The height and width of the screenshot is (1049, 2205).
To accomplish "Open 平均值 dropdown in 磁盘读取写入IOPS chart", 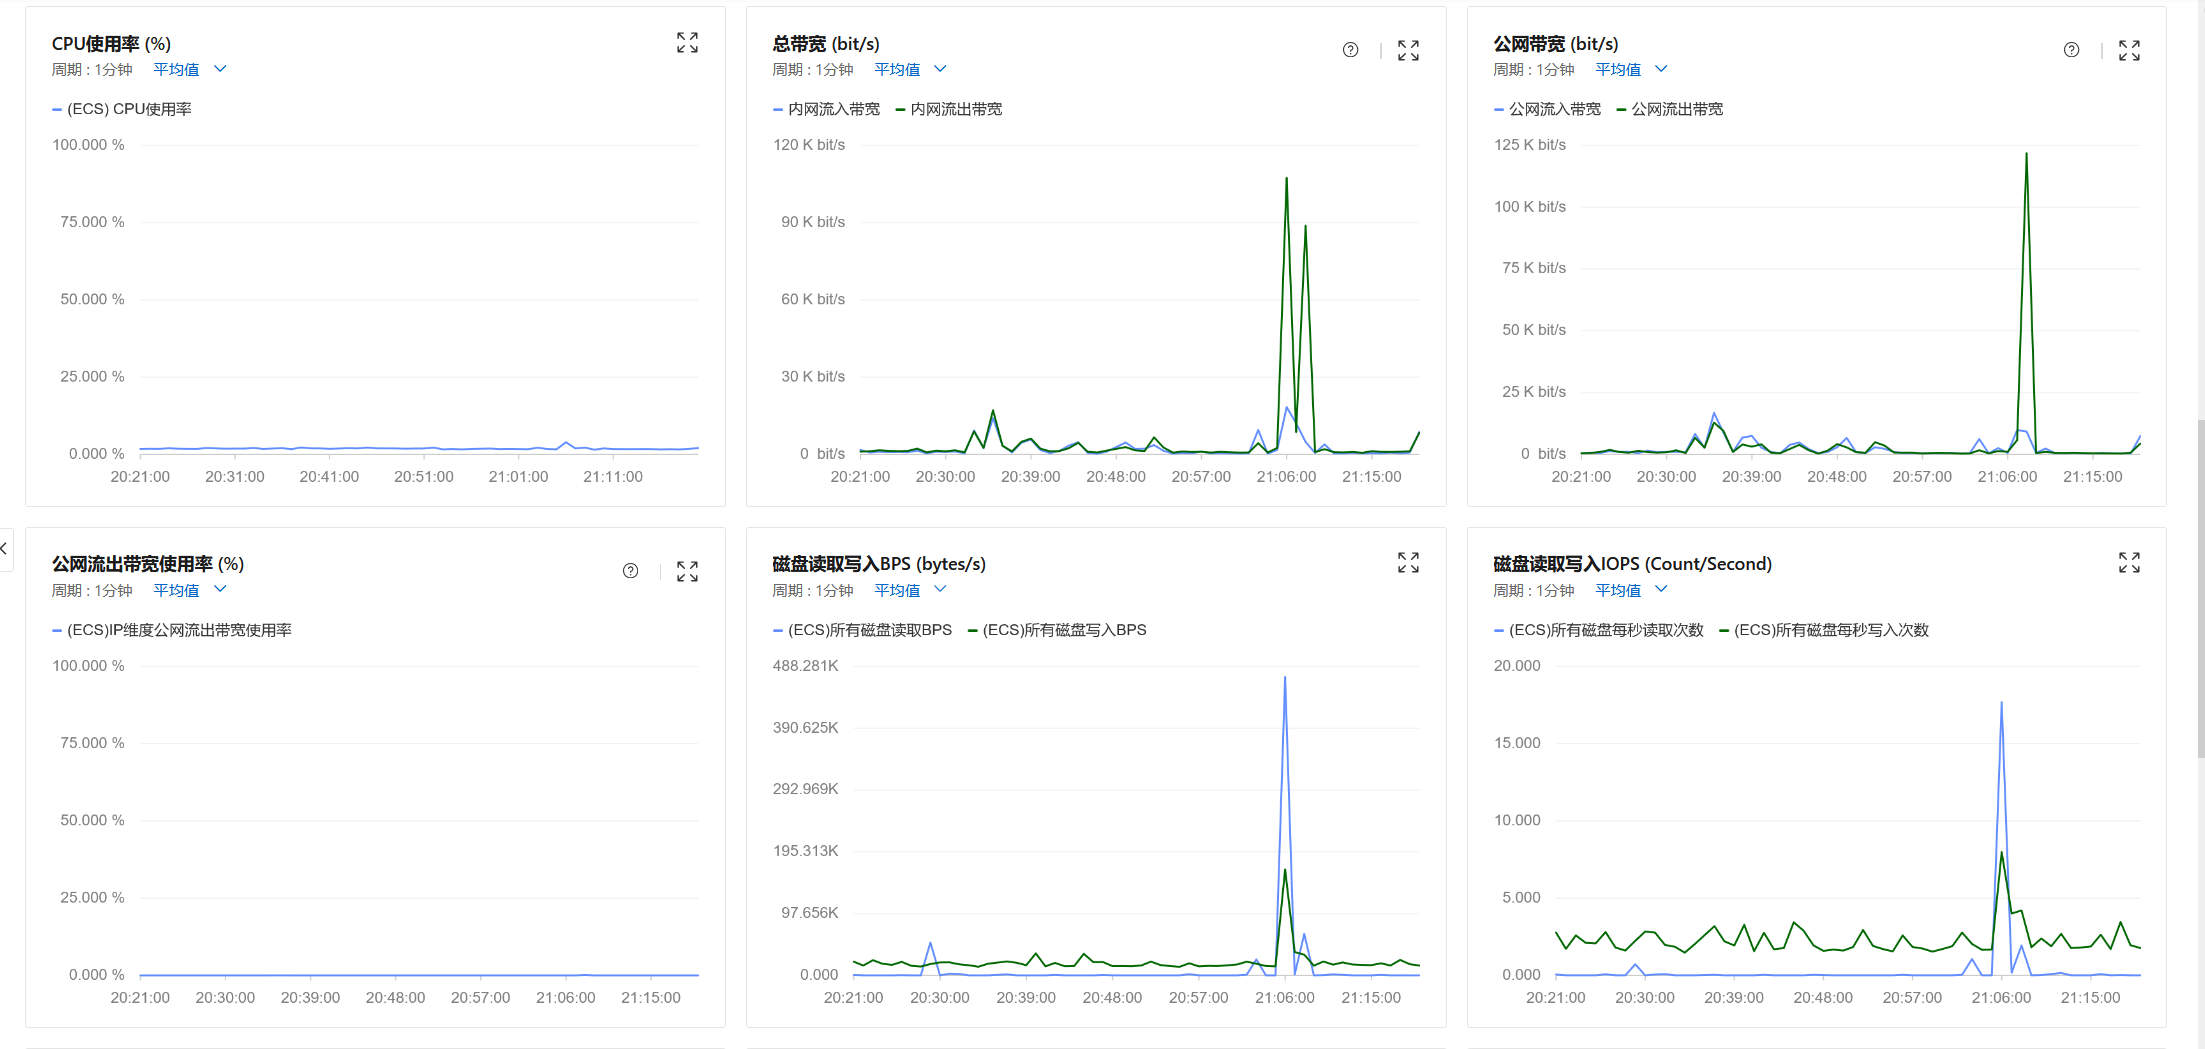I will click(x=1631, y=590).
